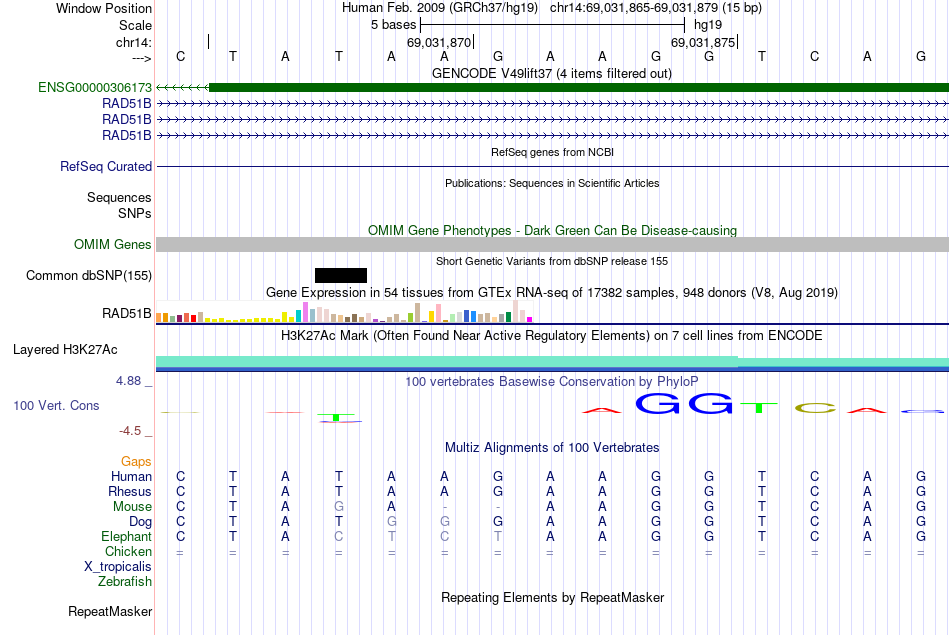
Task: Select the SNPs track label
Action: tap(135, 213)
